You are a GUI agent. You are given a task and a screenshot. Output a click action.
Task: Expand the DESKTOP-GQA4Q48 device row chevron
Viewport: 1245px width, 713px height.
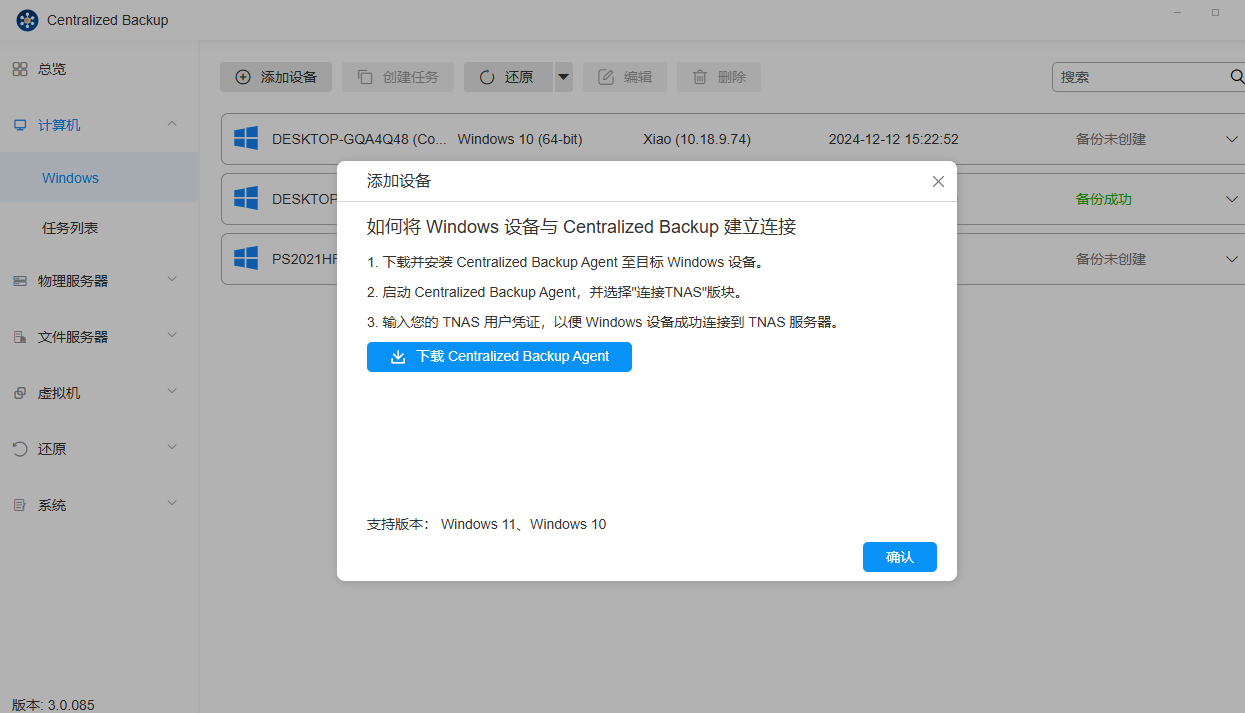click(1232, 139)
